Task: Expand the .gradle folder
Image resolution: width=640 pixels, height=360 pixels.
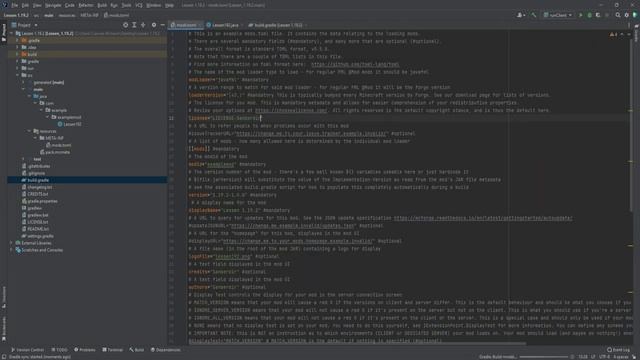Action: pos(18,40)
